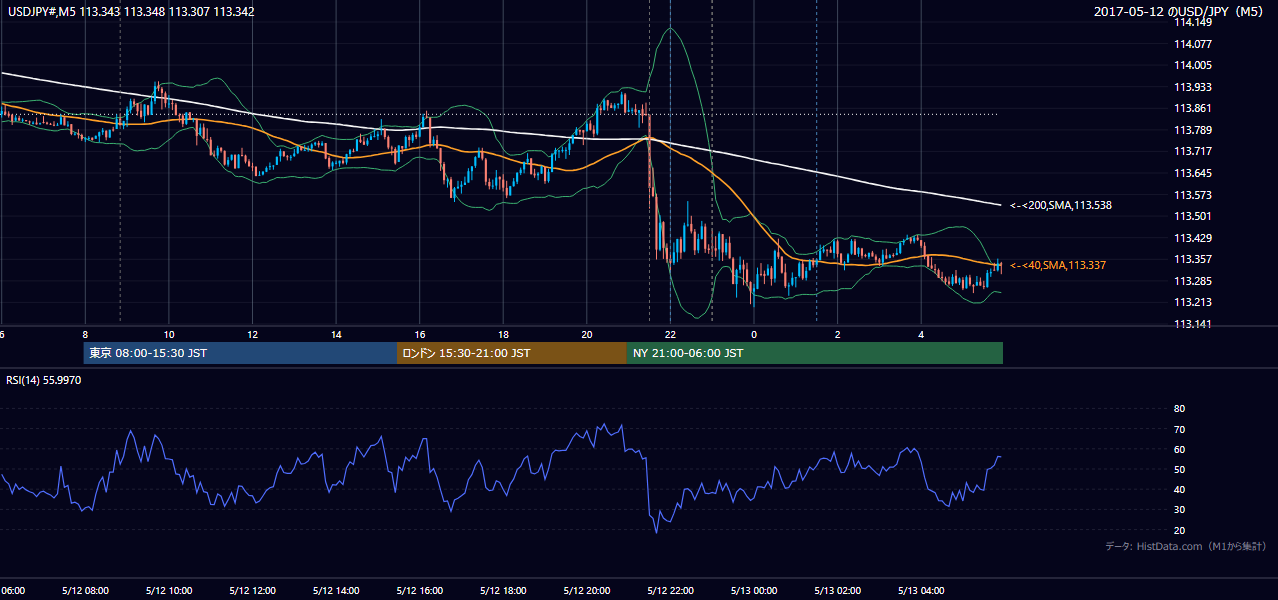Click price axis value 113.501
Image resolution: width=1278 pixels, height=600 pixels.
pos(1192,216)
